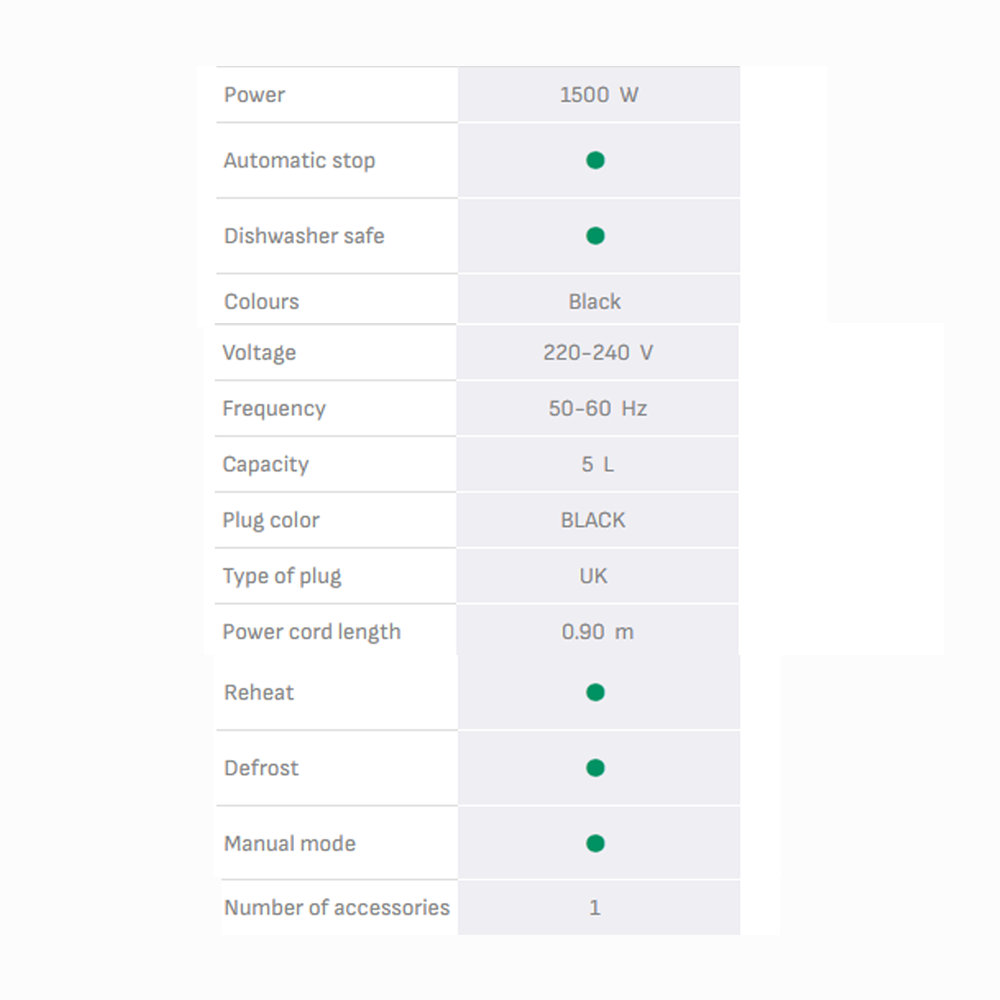This screenshot has width=1000, height=1000.
Task: Select the 220-240 V value
Action: tap(597, 352)
